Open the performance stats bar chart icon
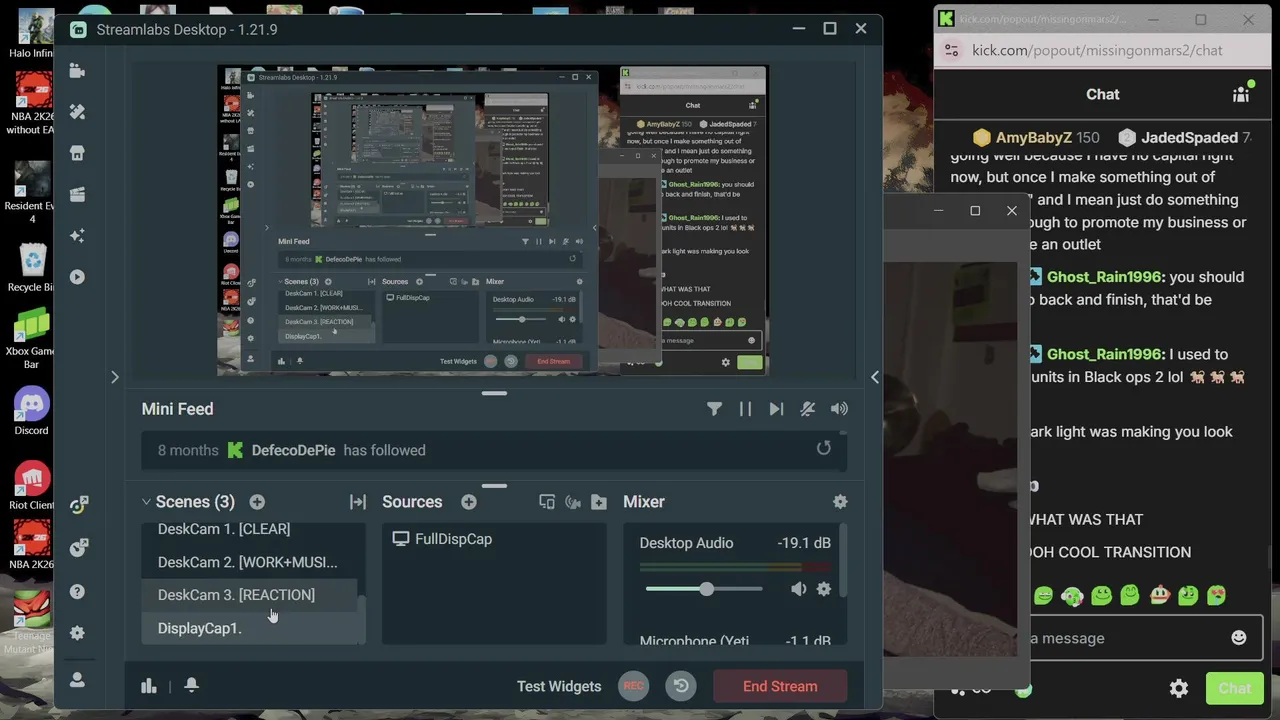This screenshot has width=1280, height=720. click(149, 686)
